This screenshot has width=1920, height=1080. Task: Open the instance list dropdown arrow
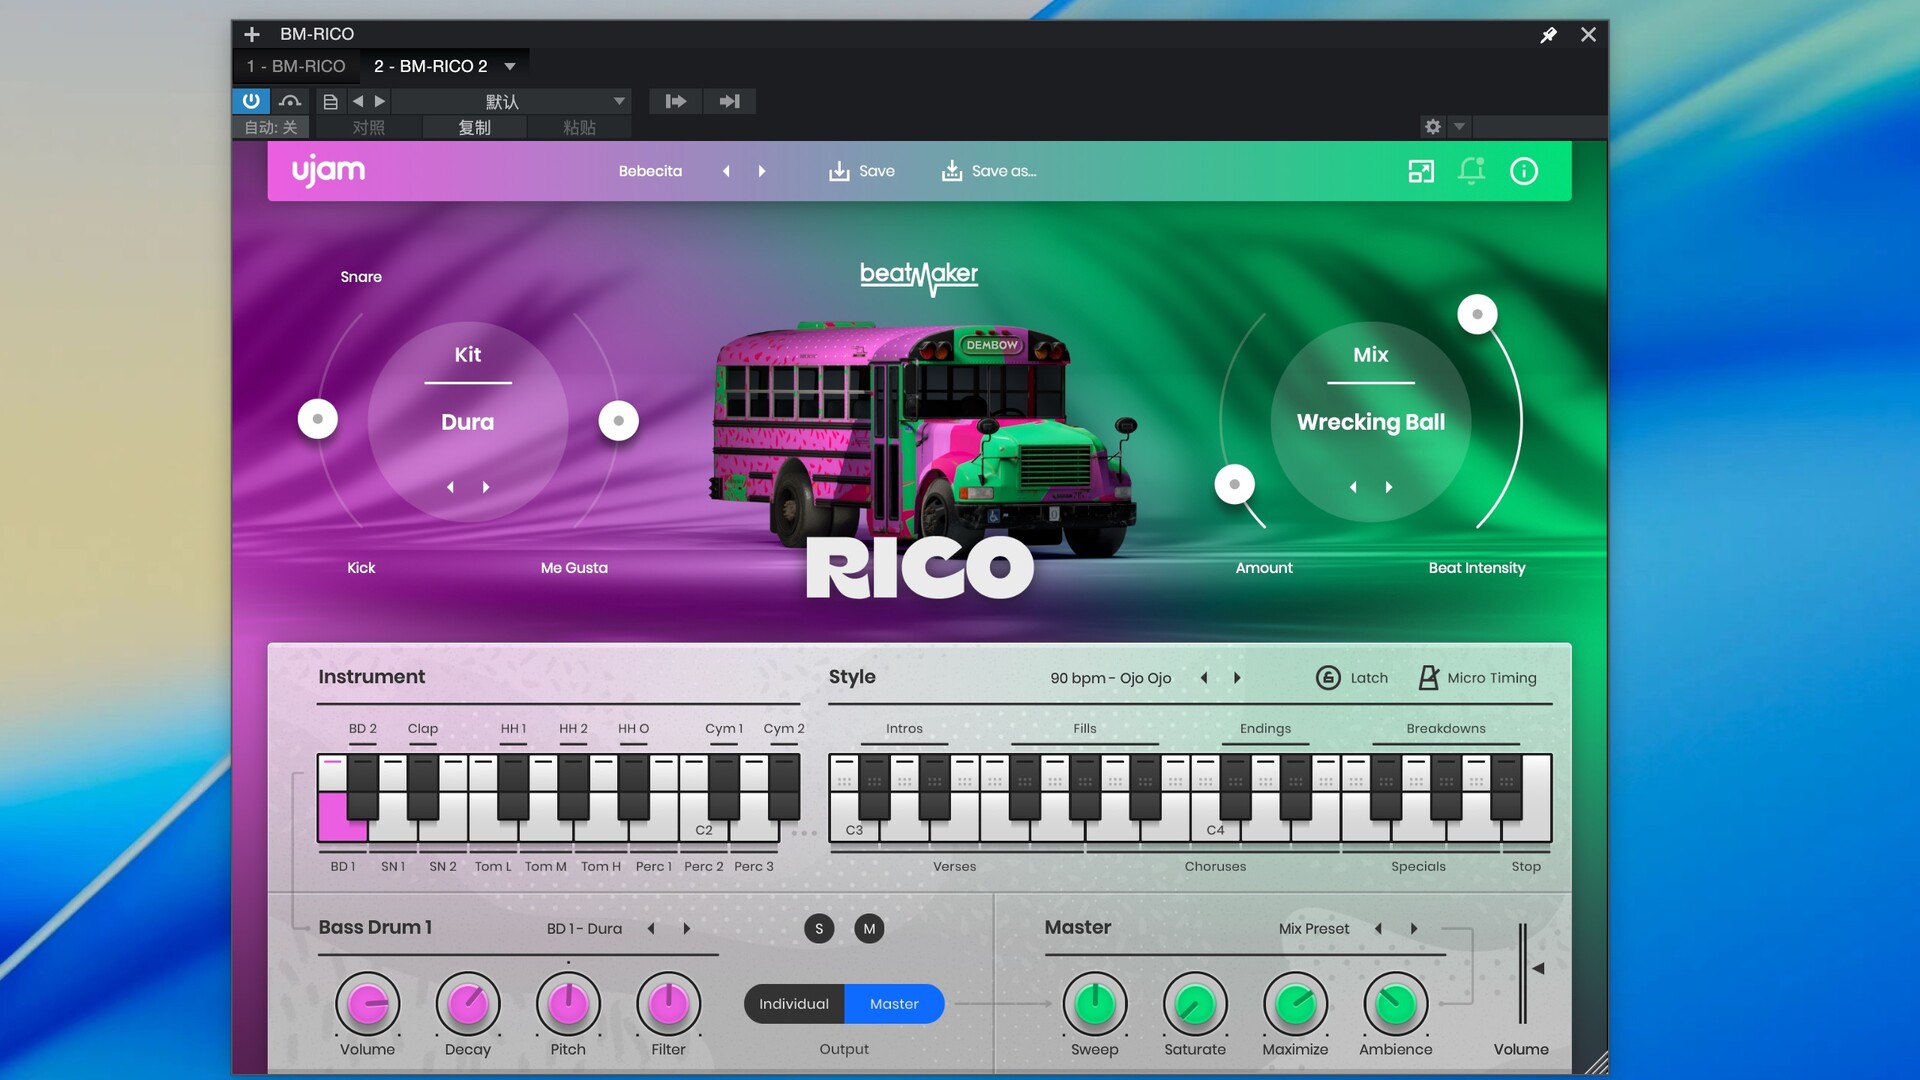pos(510,66)
